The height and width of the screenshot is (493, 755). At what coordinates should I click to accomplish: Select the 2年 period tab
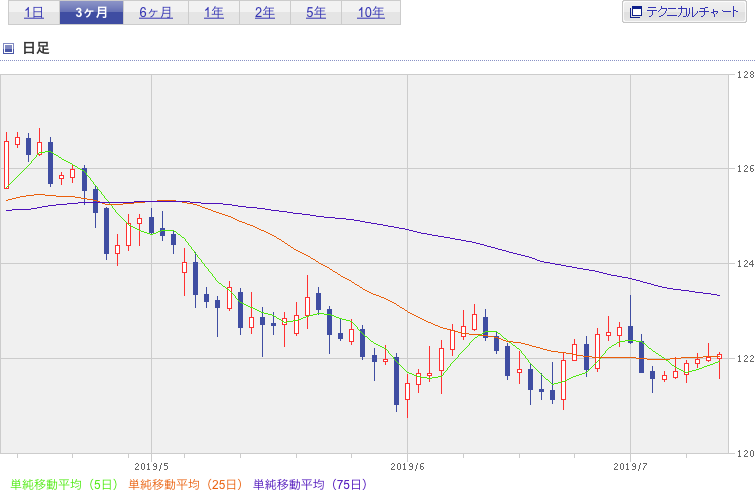click(265, 13)
